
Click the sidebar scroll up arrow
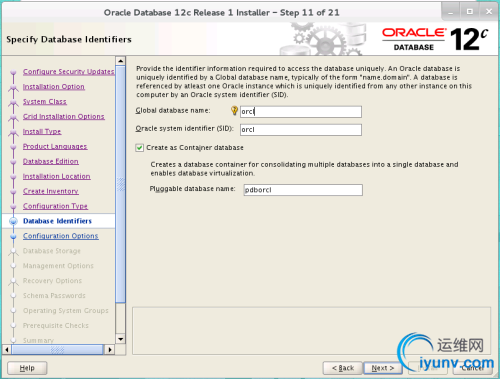click(121, 61)
